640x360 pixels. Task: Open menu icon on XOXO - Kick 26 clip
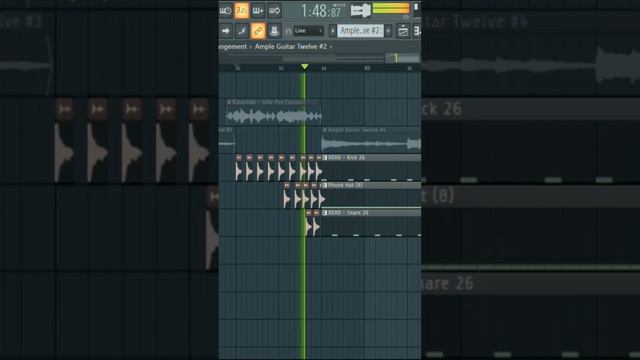coord(325,158)
